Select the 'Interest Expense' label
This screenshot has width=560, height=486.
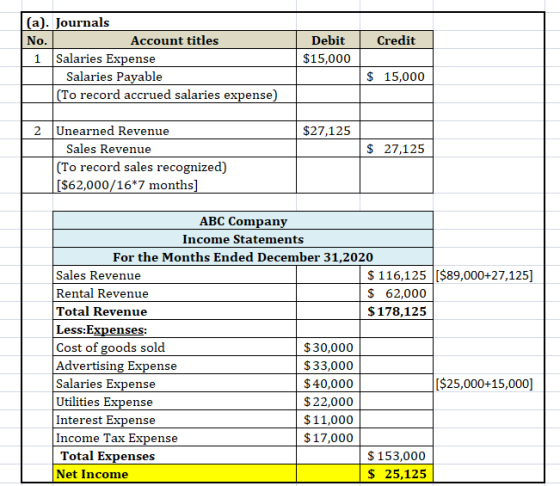pyautogui.click(x=175, y=419)
